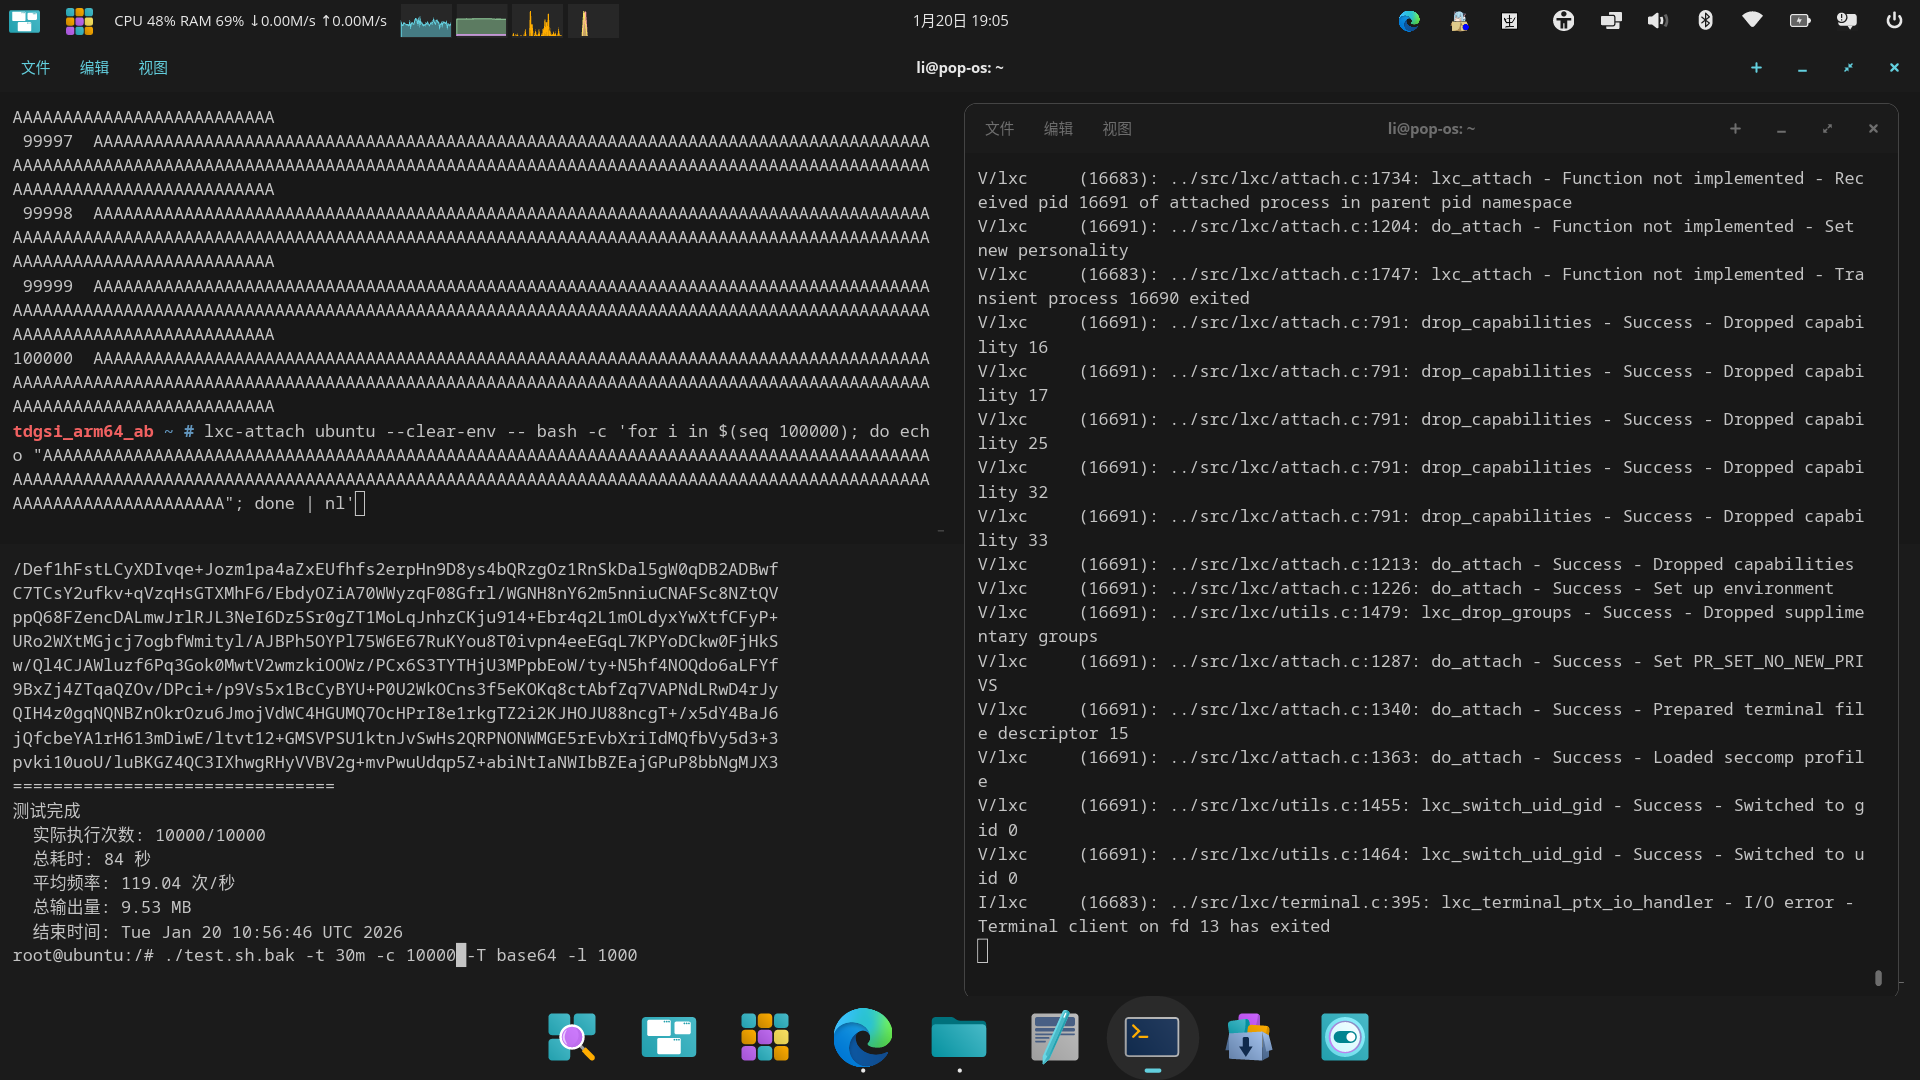Open the Bluetooth menu in the tray
This screenshot has height=1080, width=1920.
1705,21
